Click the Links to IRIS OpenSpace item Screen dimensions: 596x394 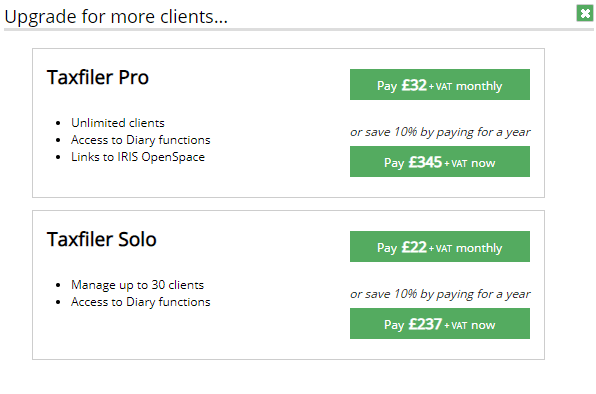click(x=138, y=157)
